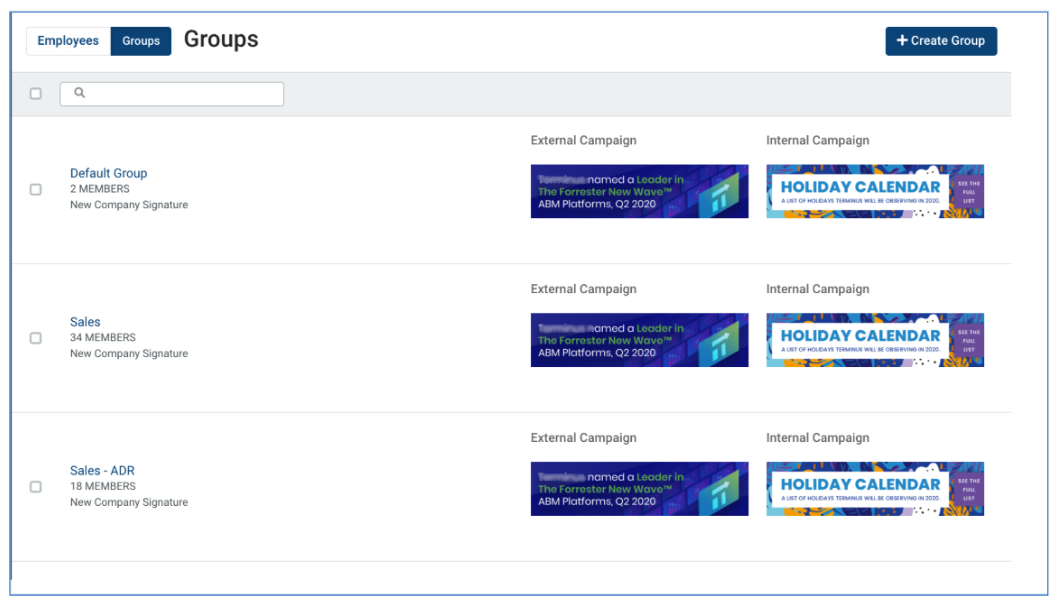The image size is (1062, 605).
Task: Click the plus icon in Create Group
Action: (x=902, y=41)
